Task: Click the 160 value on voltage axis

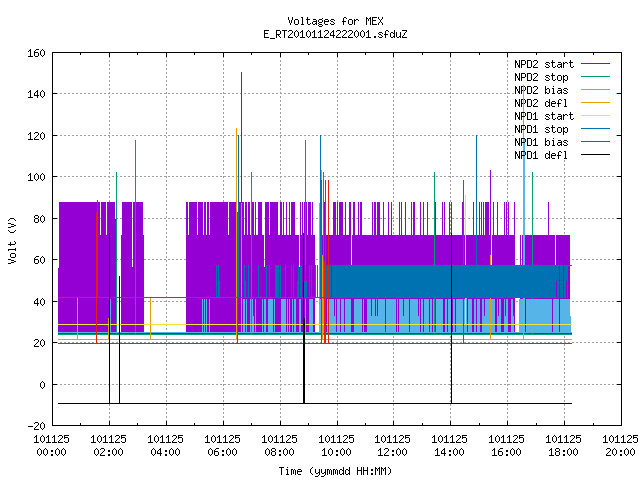Action: [x=36, y=53]
